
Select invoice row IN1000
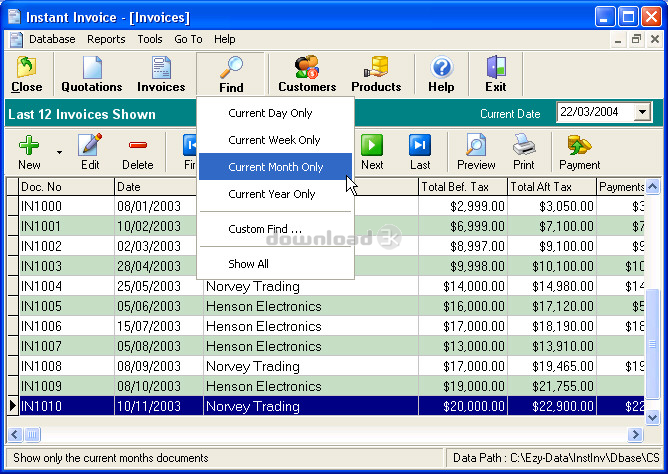(x=326, y=206)
